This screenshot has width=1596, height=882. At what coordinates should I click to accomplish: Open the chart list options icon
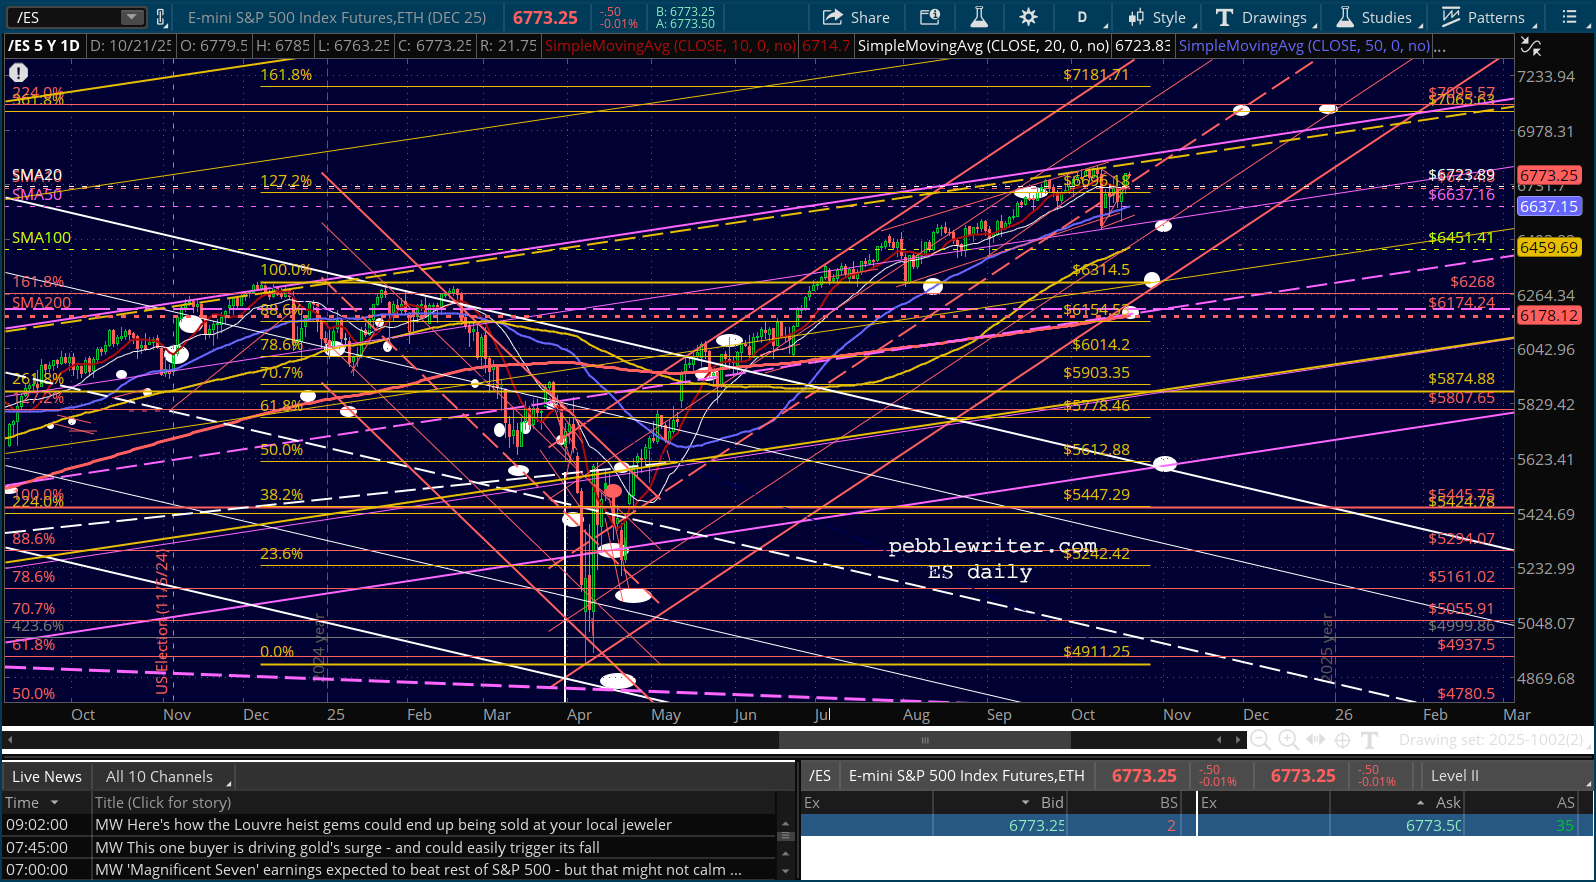1568,17
